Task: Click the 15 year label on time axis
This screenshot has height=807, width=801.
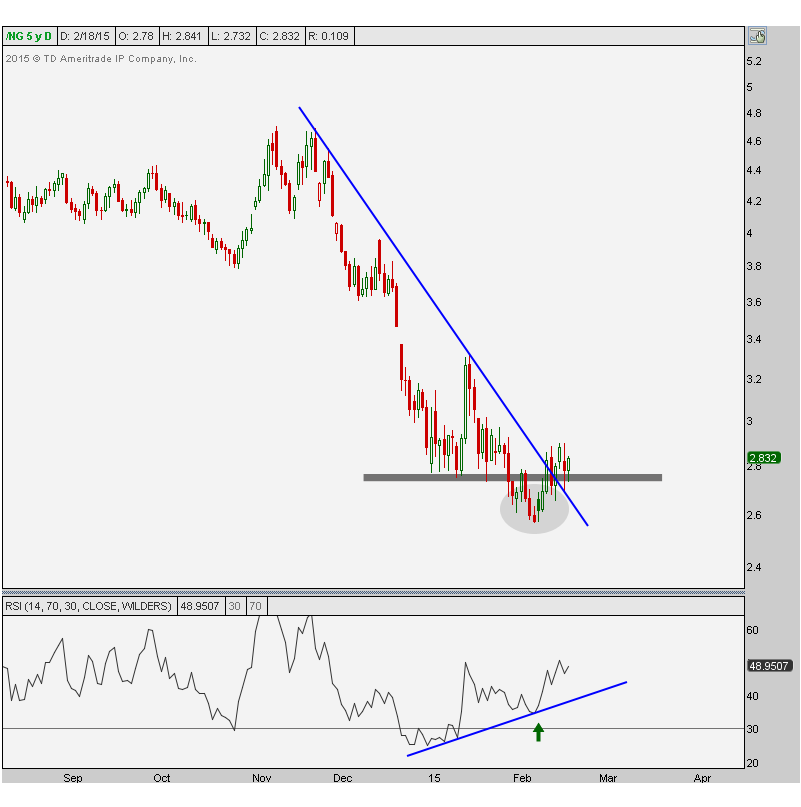Action: coord(434,778)
